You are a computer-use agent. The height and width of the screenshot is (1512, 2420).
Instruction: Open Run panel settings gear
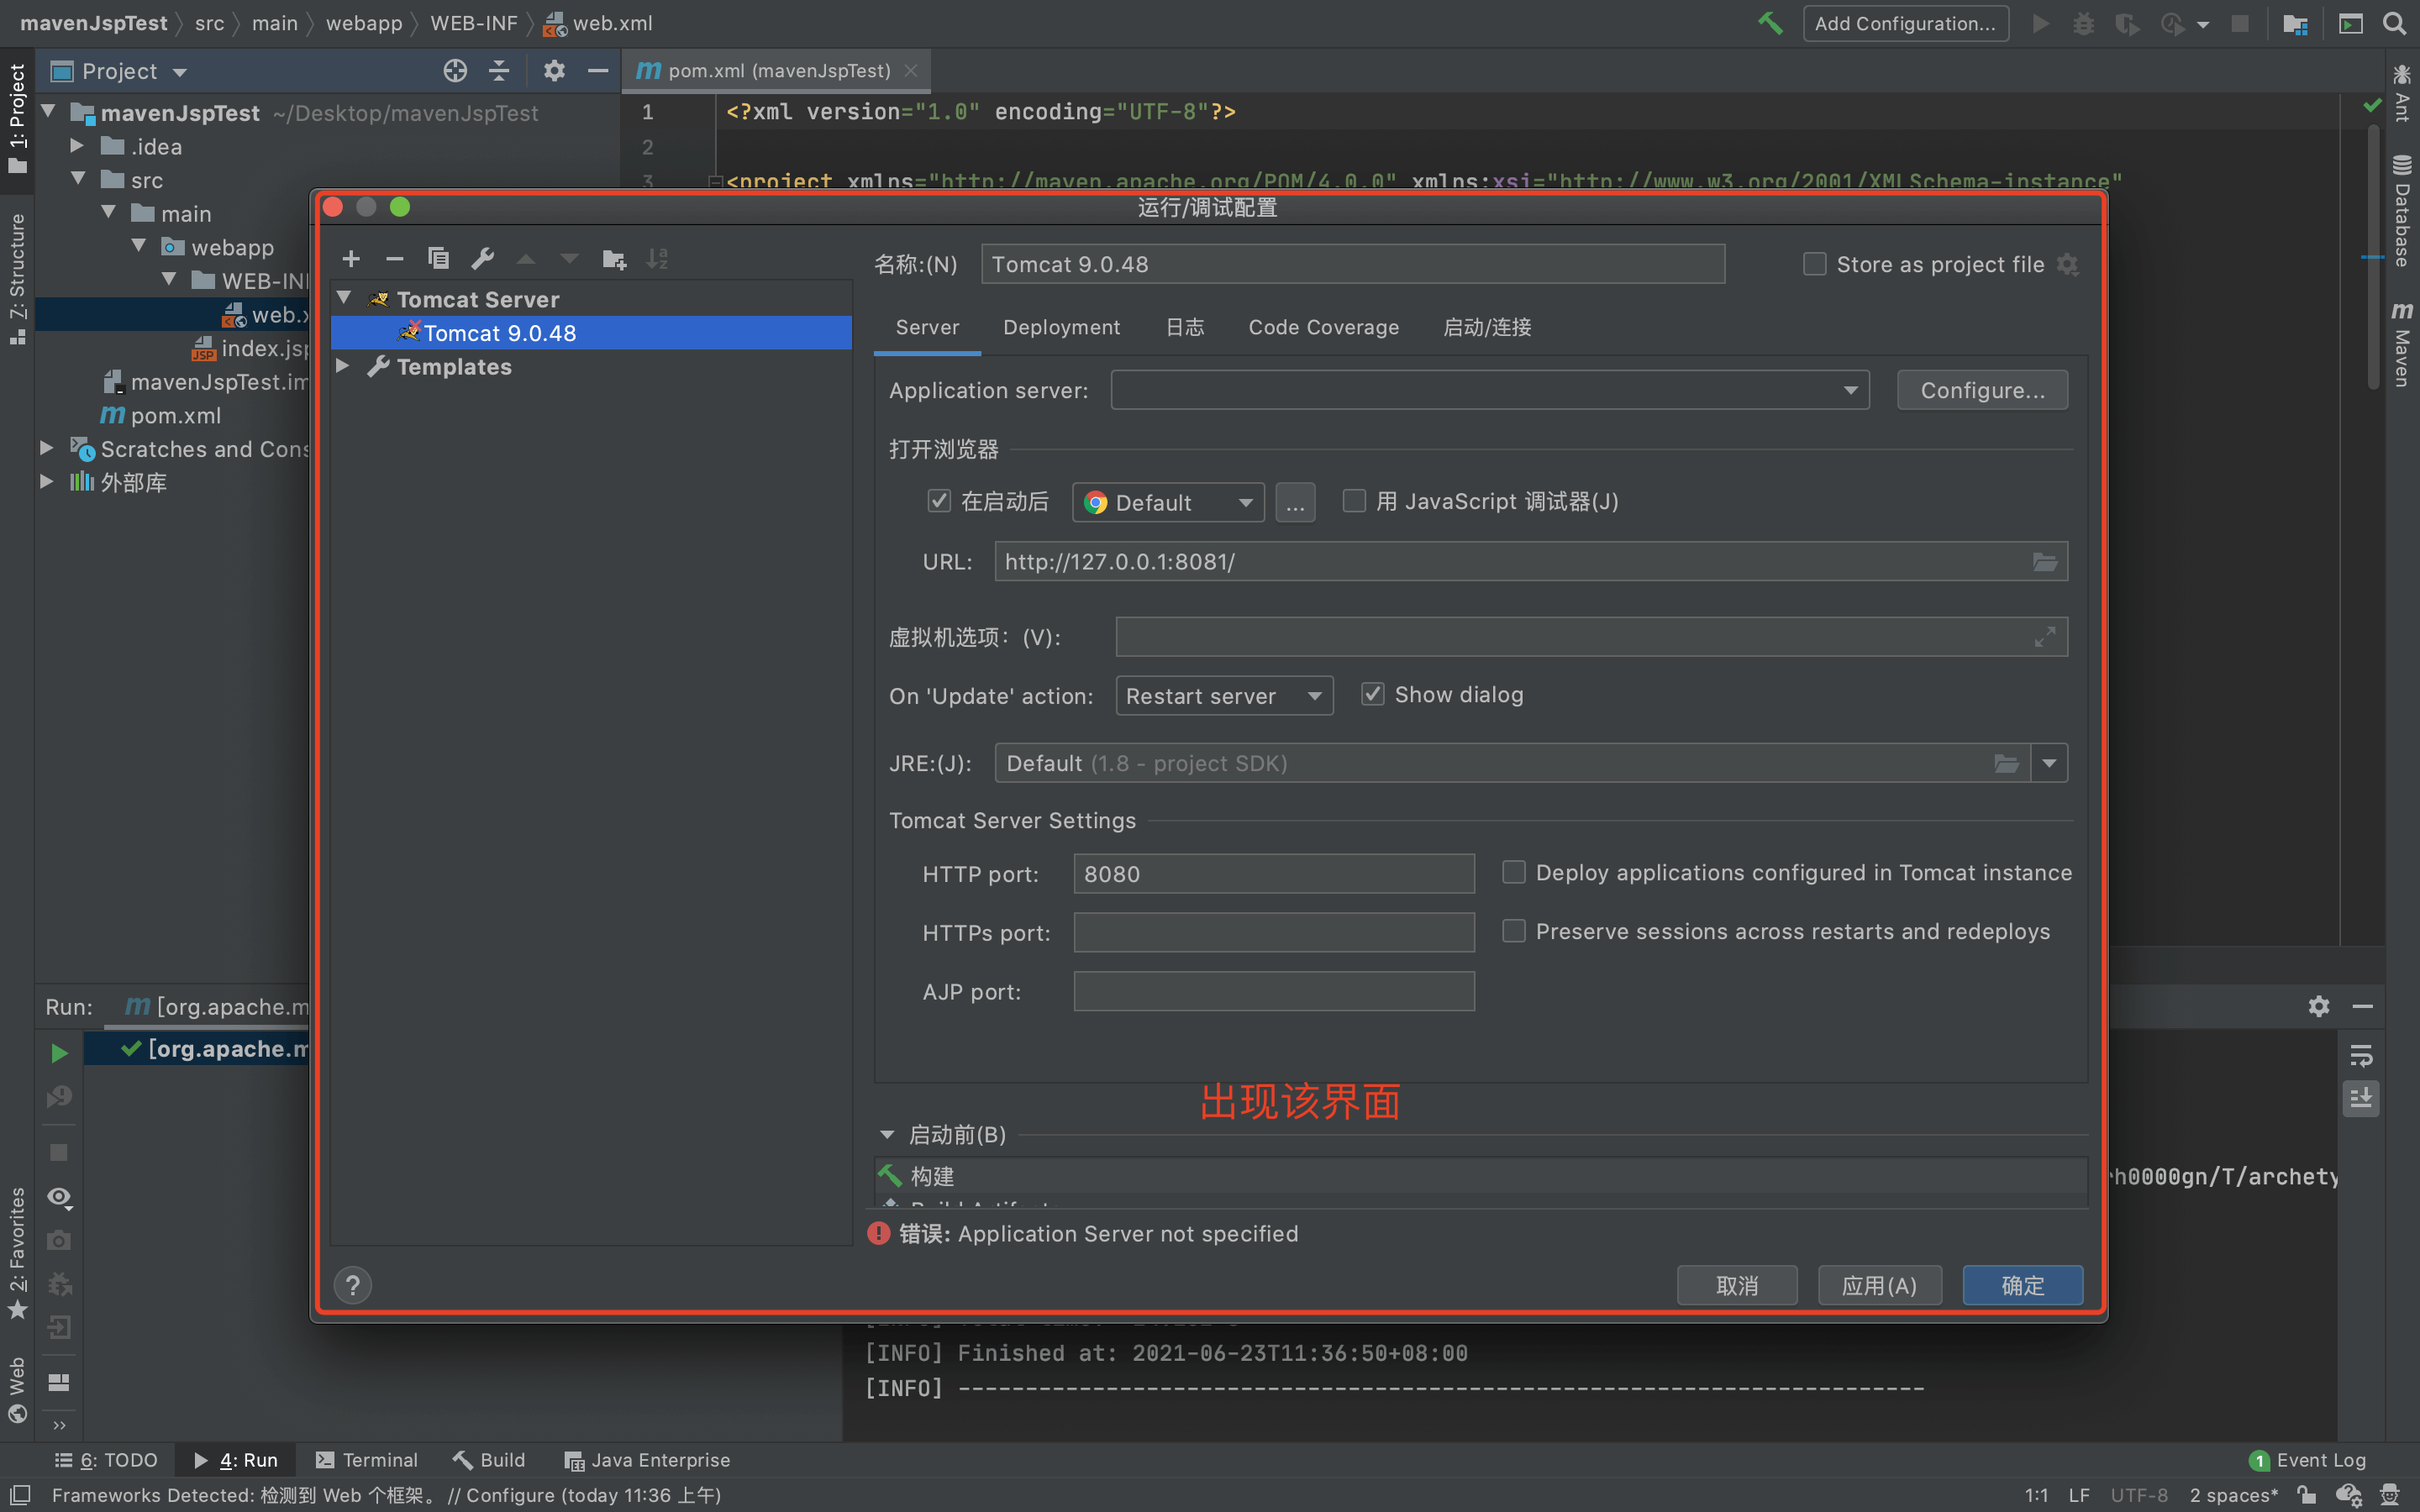click(x=2319, y=1006)
